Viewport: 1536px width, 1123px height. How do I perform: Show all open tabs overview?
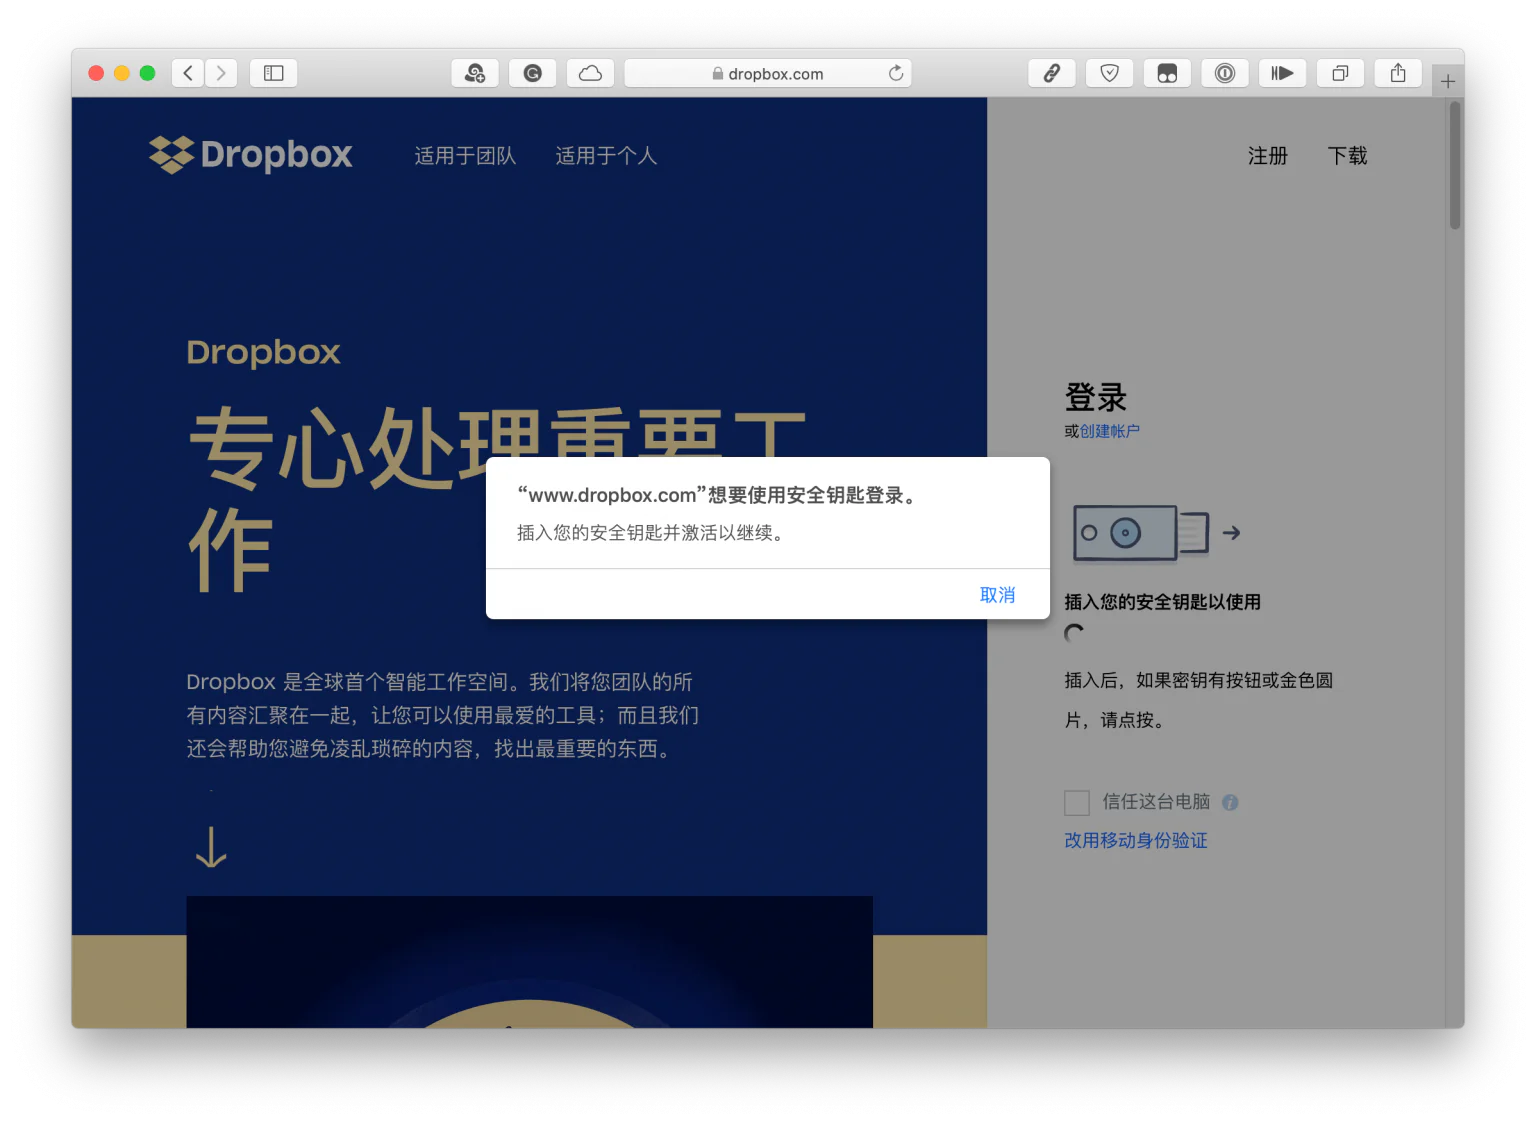1340,72
